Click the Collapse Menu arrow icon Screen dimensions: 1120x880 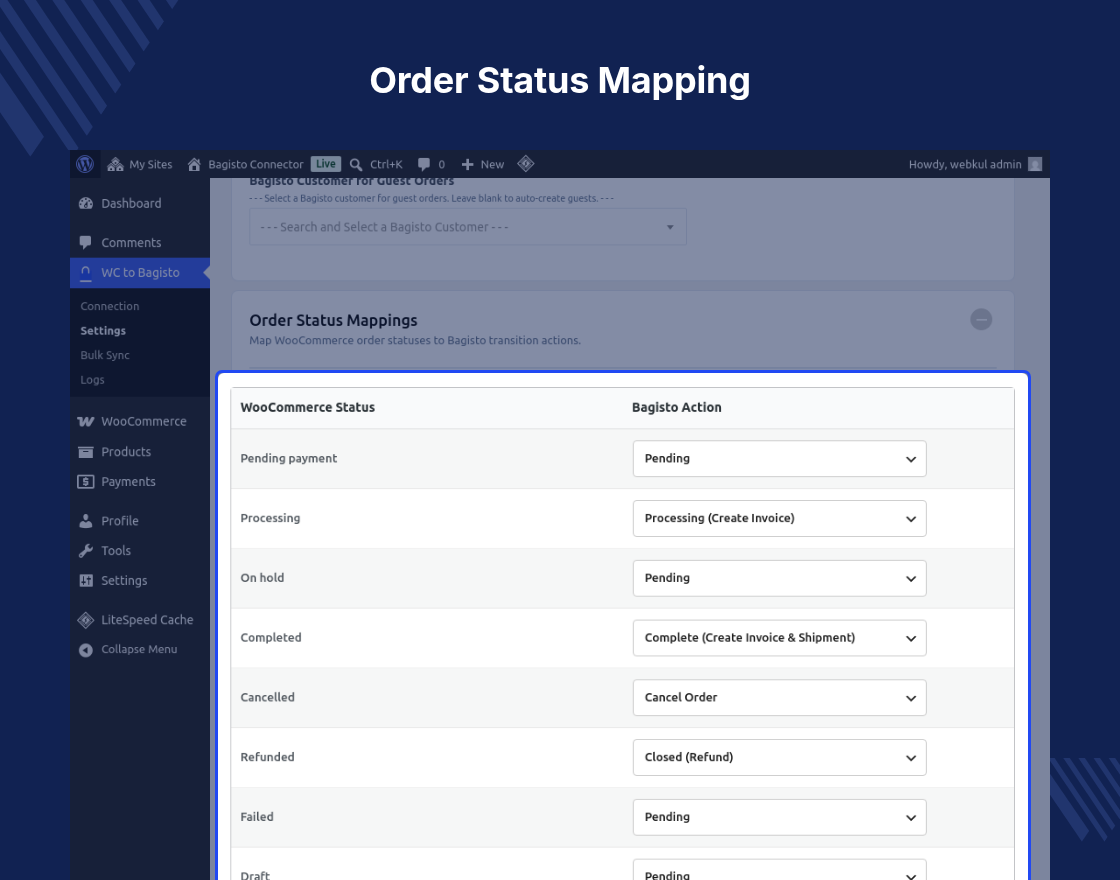point(86,650)
